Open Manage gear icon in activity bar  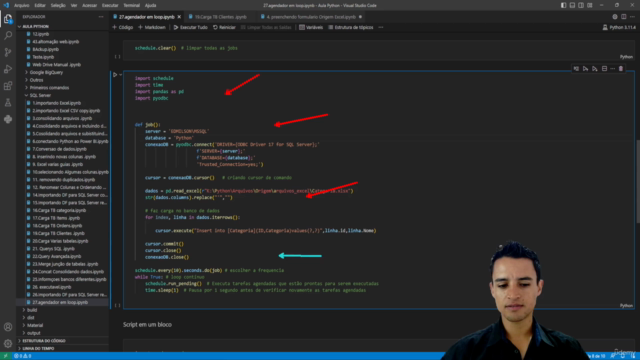[x=8, y=344]
